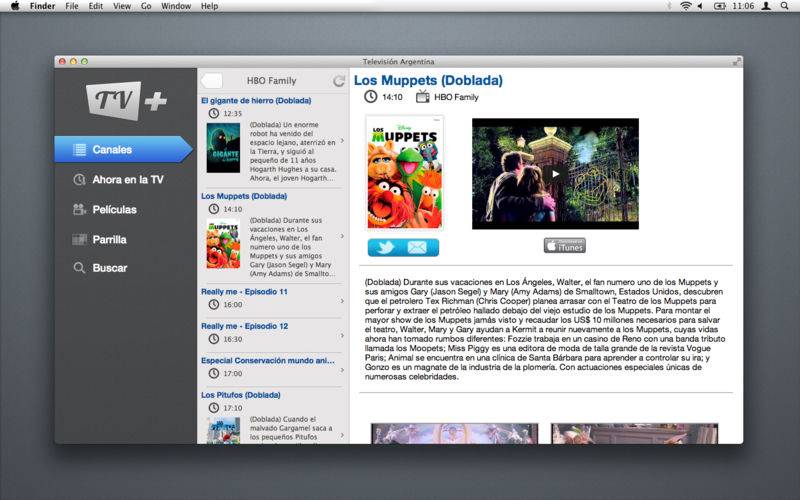Image resolution: width=800 pixels, height=500 pixels.
Task: Click the battery status icon
Action: (x=719, y=6)
